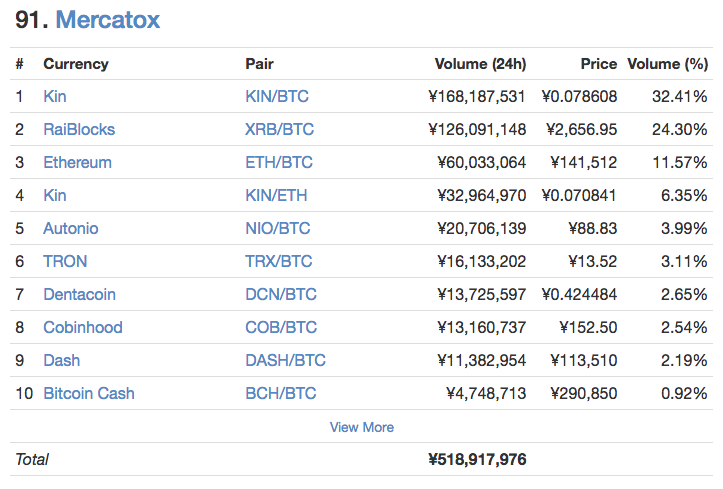This screenshot has height=489, width=723.
Task: Open the KIN/BTC pair link
Action: (277, 96)
